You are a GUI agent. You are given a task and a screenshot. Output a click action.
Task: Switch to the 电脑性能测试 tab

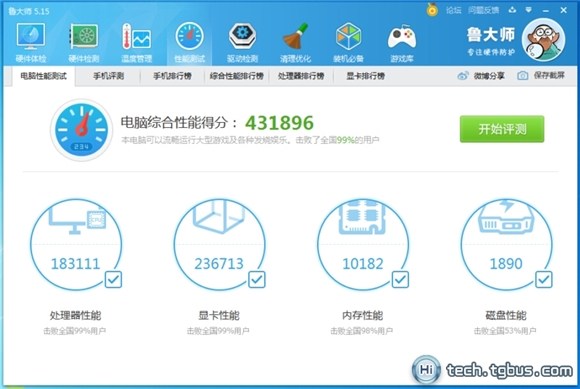click(x=44, y=76)
